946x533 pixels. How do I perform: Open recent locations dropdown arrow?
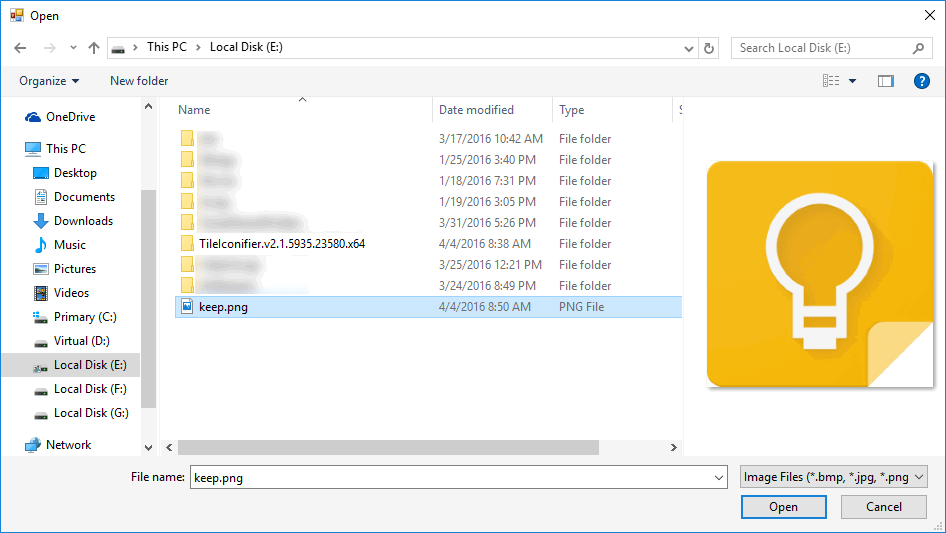[x=73, y=48]
